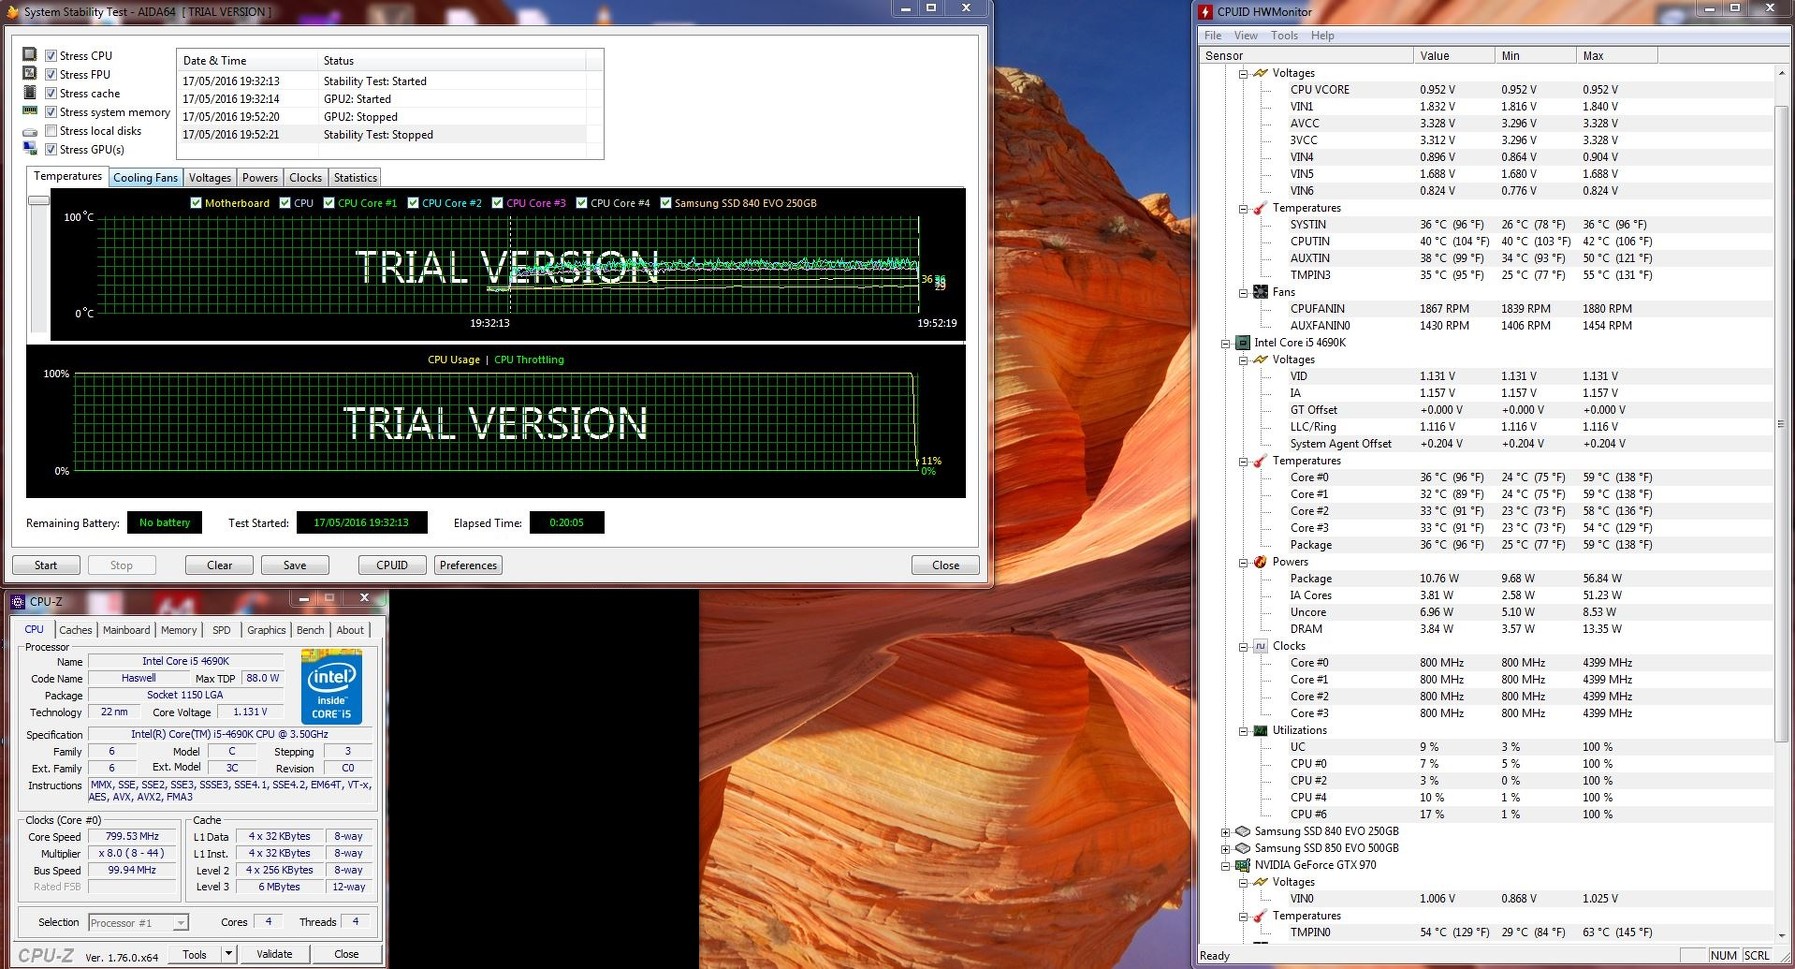Viewport: 1795px width, 969px height.
Task: Open the File menu in HWMonitor
Action: [x=1213, y=35]
